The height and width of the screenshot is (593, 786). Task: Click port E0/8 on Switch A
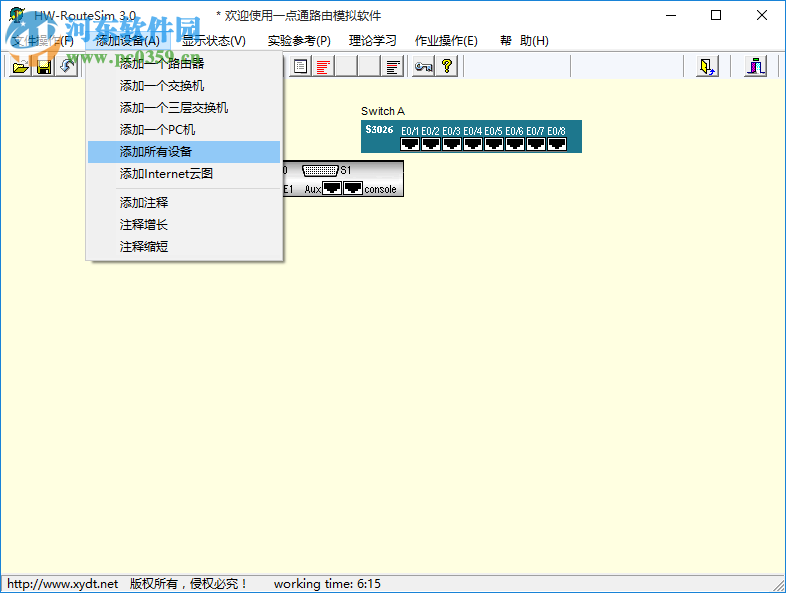coord(557,144)
